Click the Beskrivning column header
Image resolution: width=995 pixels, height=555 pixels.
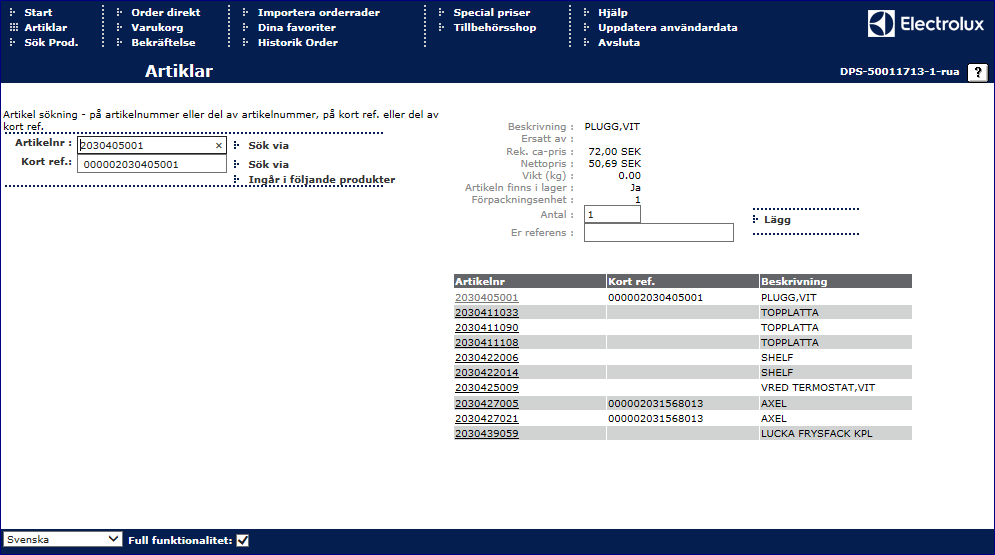(x=836, y=281)
